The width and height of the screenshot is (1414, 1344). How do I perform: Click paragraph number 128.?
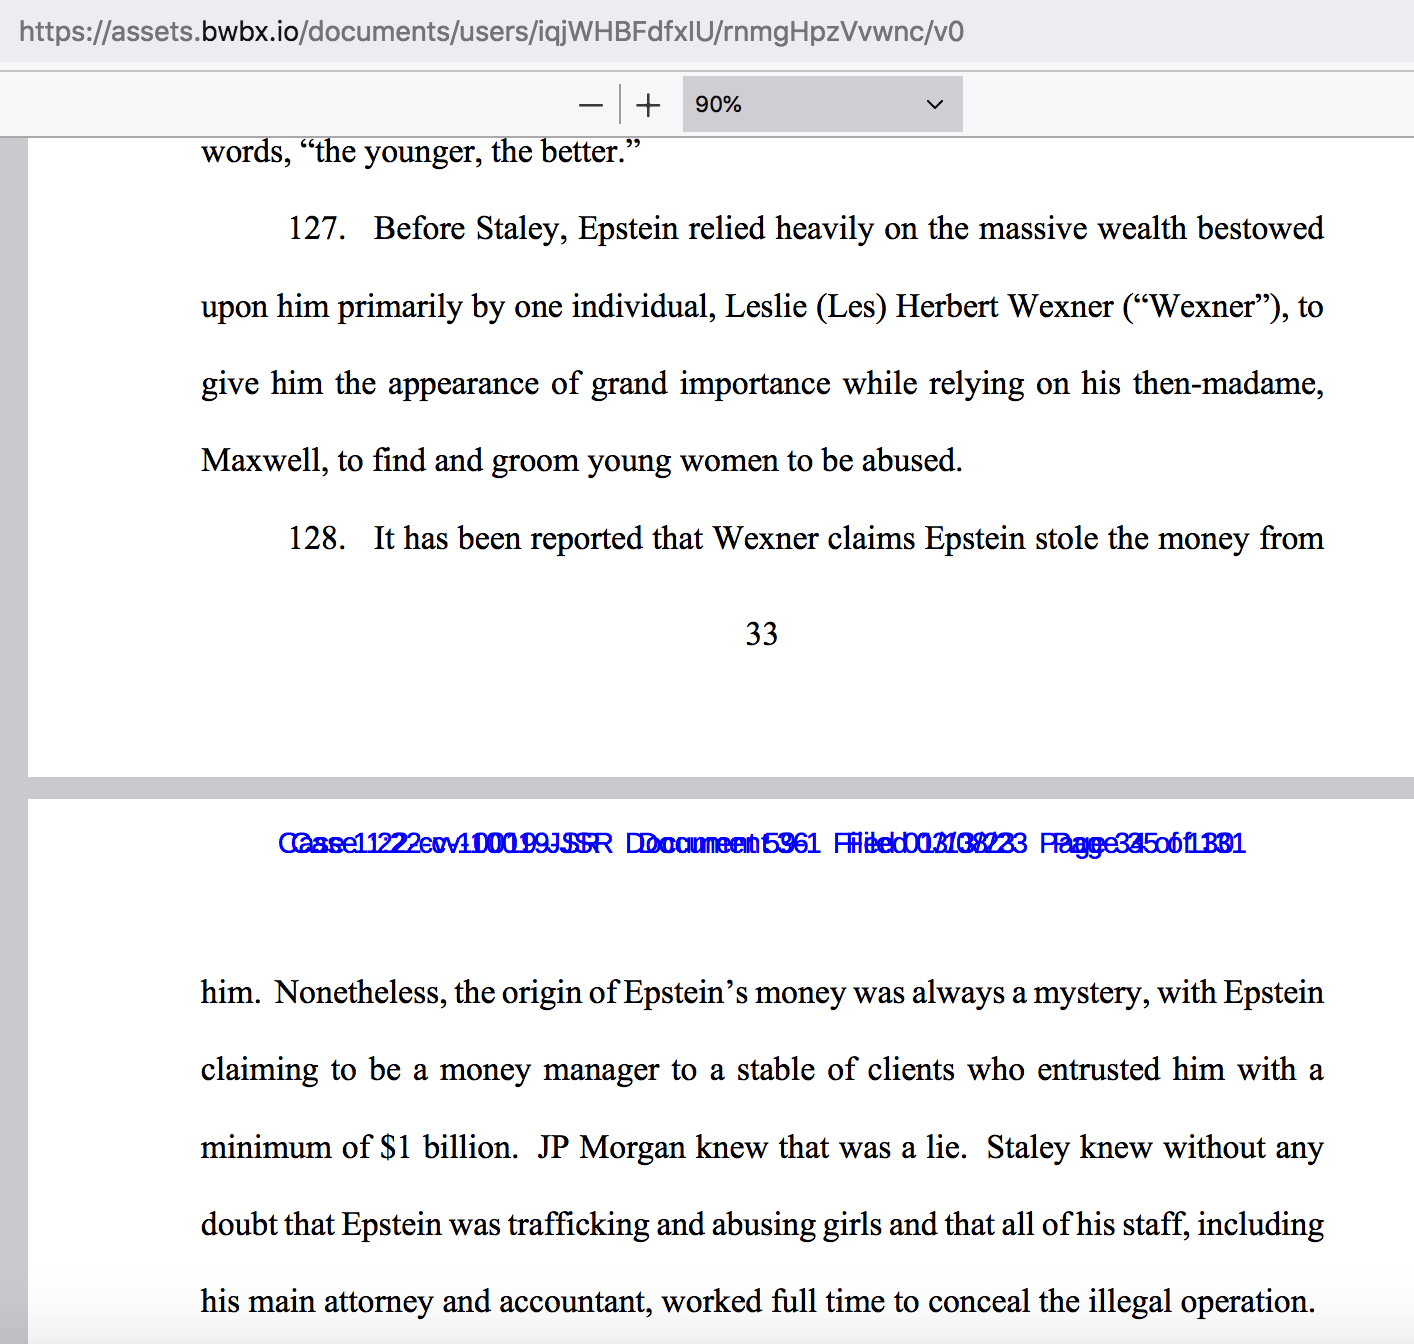[317, 539]
